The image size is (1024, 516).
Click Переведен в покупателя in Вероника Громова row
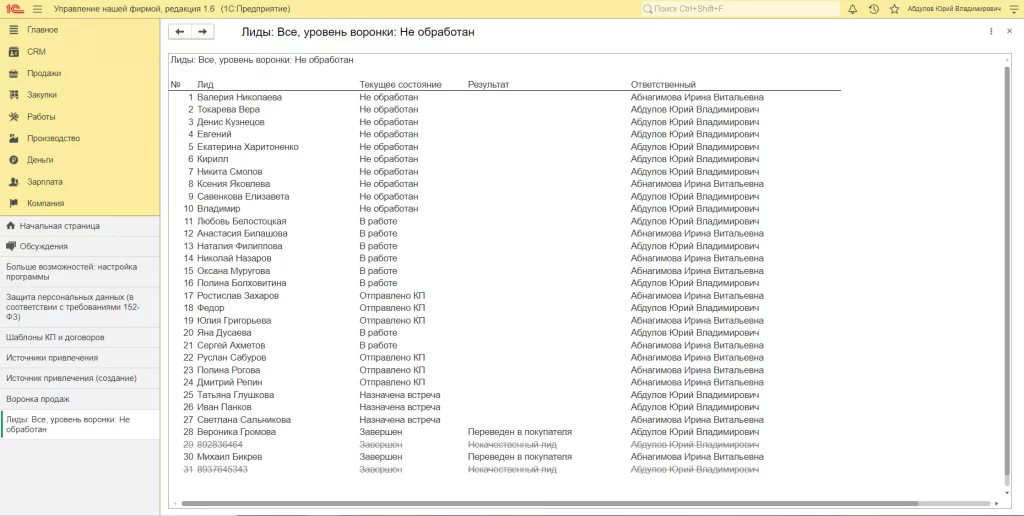(x=520, y=432)
